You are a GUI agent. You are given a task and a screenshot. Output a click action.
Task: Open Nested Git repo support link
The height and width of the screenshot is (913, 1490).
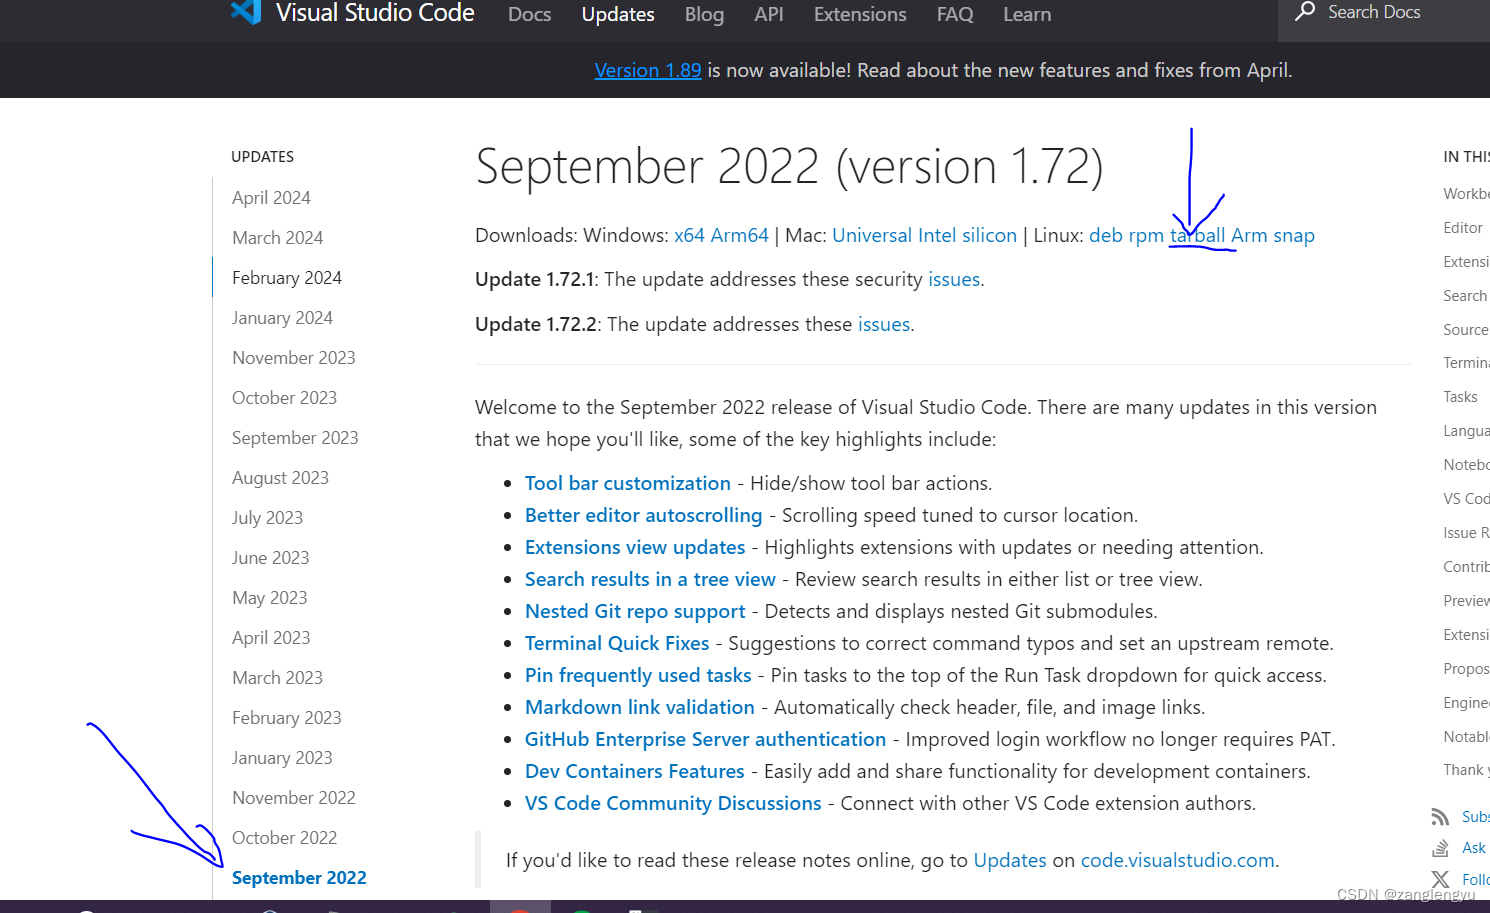click(x=635, y=611)
